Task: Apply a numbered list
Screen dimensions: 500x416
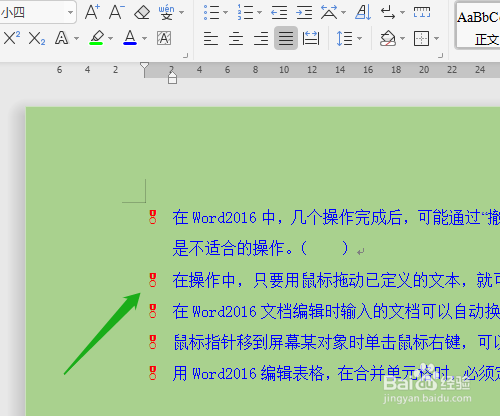Action: point(246,12)
